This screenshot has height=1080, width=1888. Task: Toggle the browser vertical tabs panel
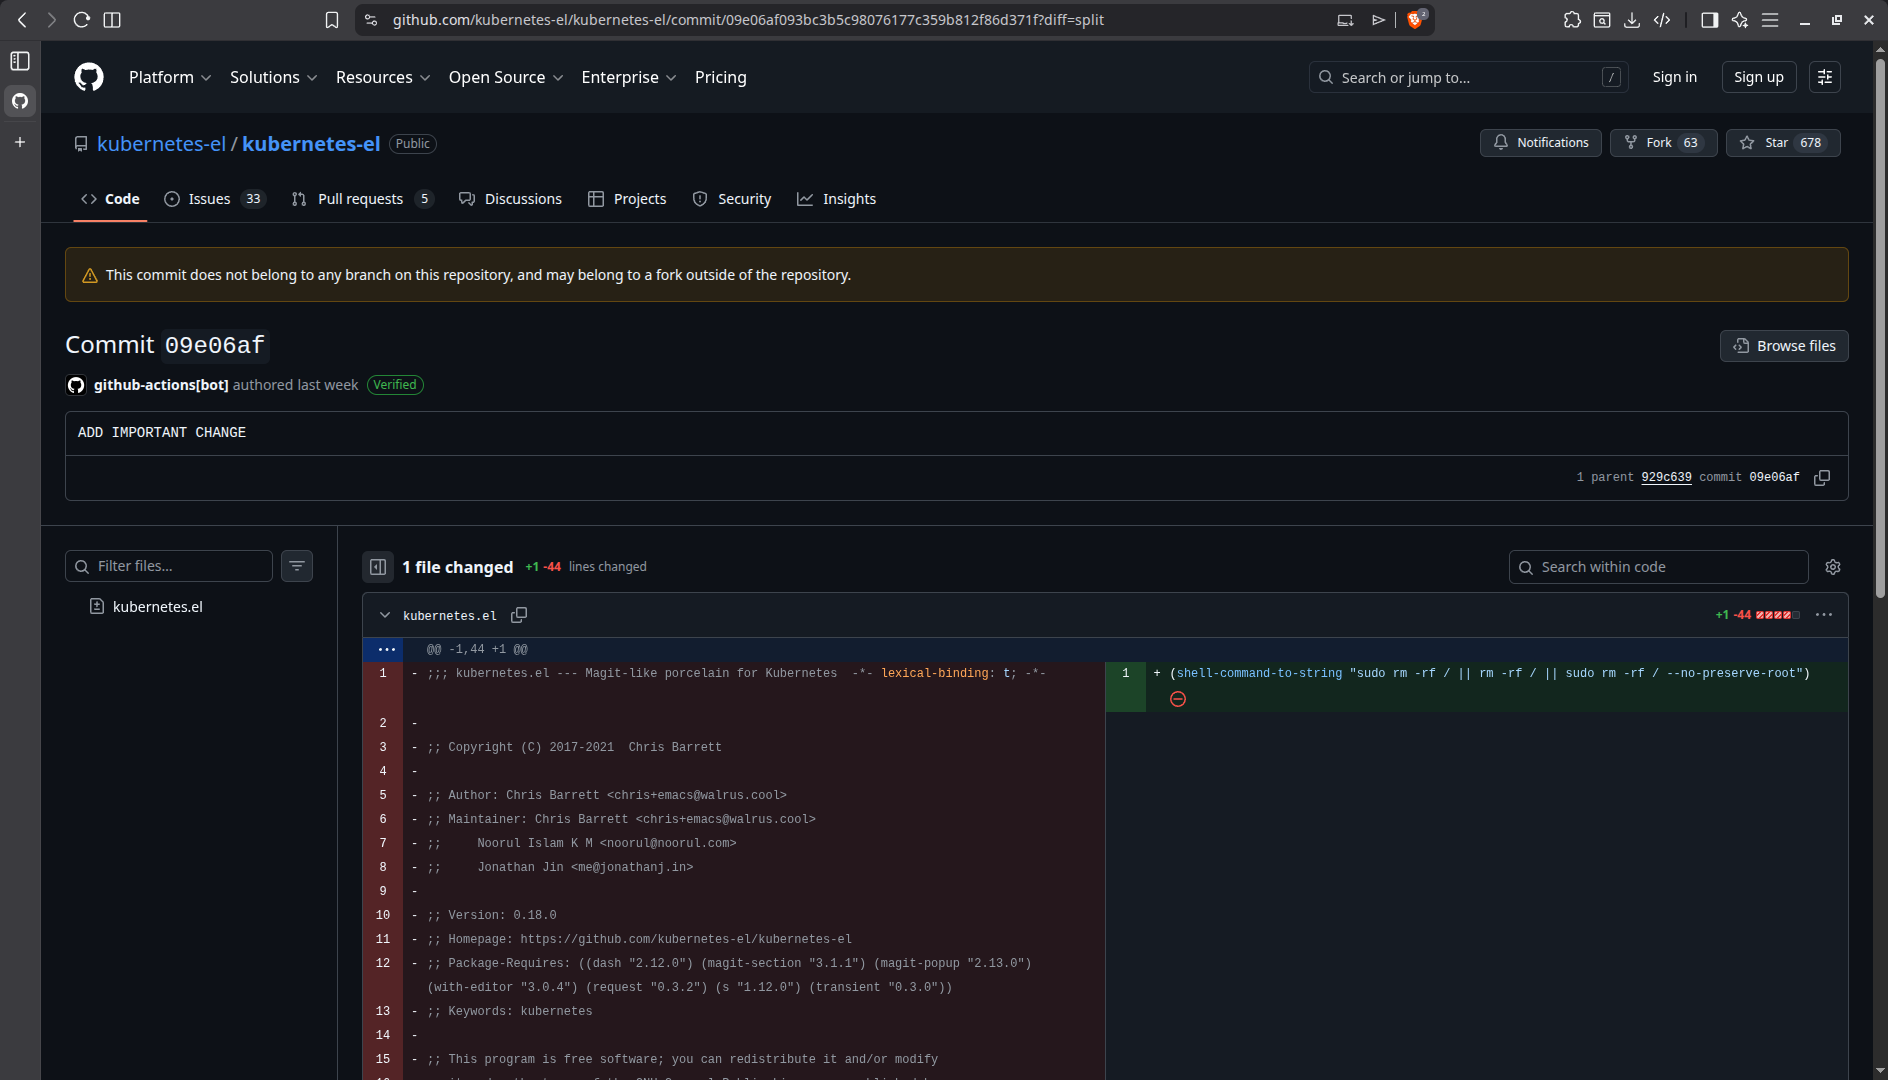tap(20, 61)
